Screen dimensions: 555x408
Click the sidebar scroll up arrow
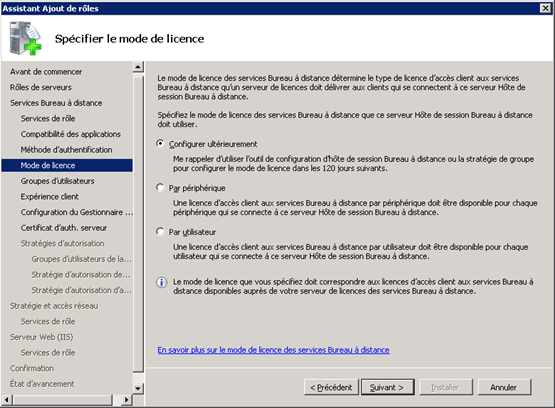(x=138, y=67)
